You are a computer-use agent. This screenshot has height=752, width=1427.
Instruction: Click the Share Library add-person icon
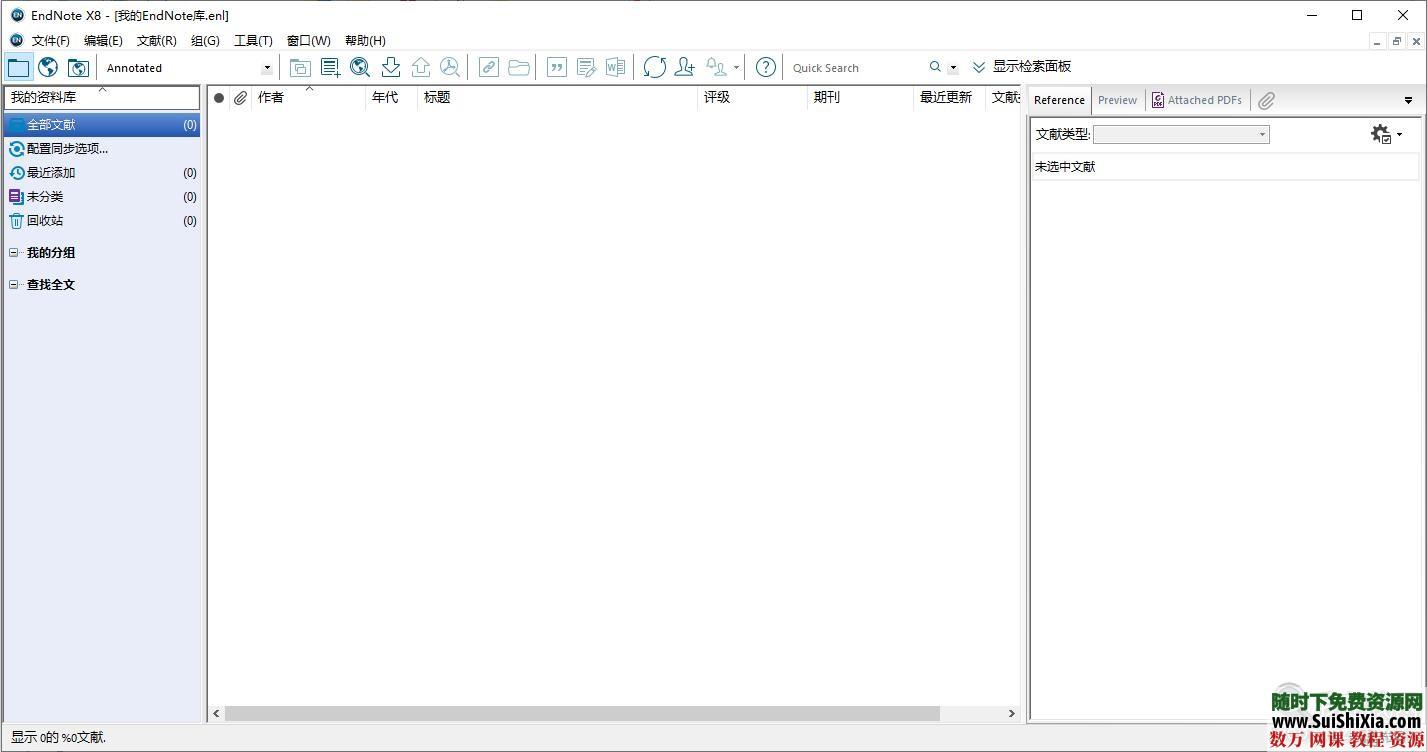(x=684, y=67)
